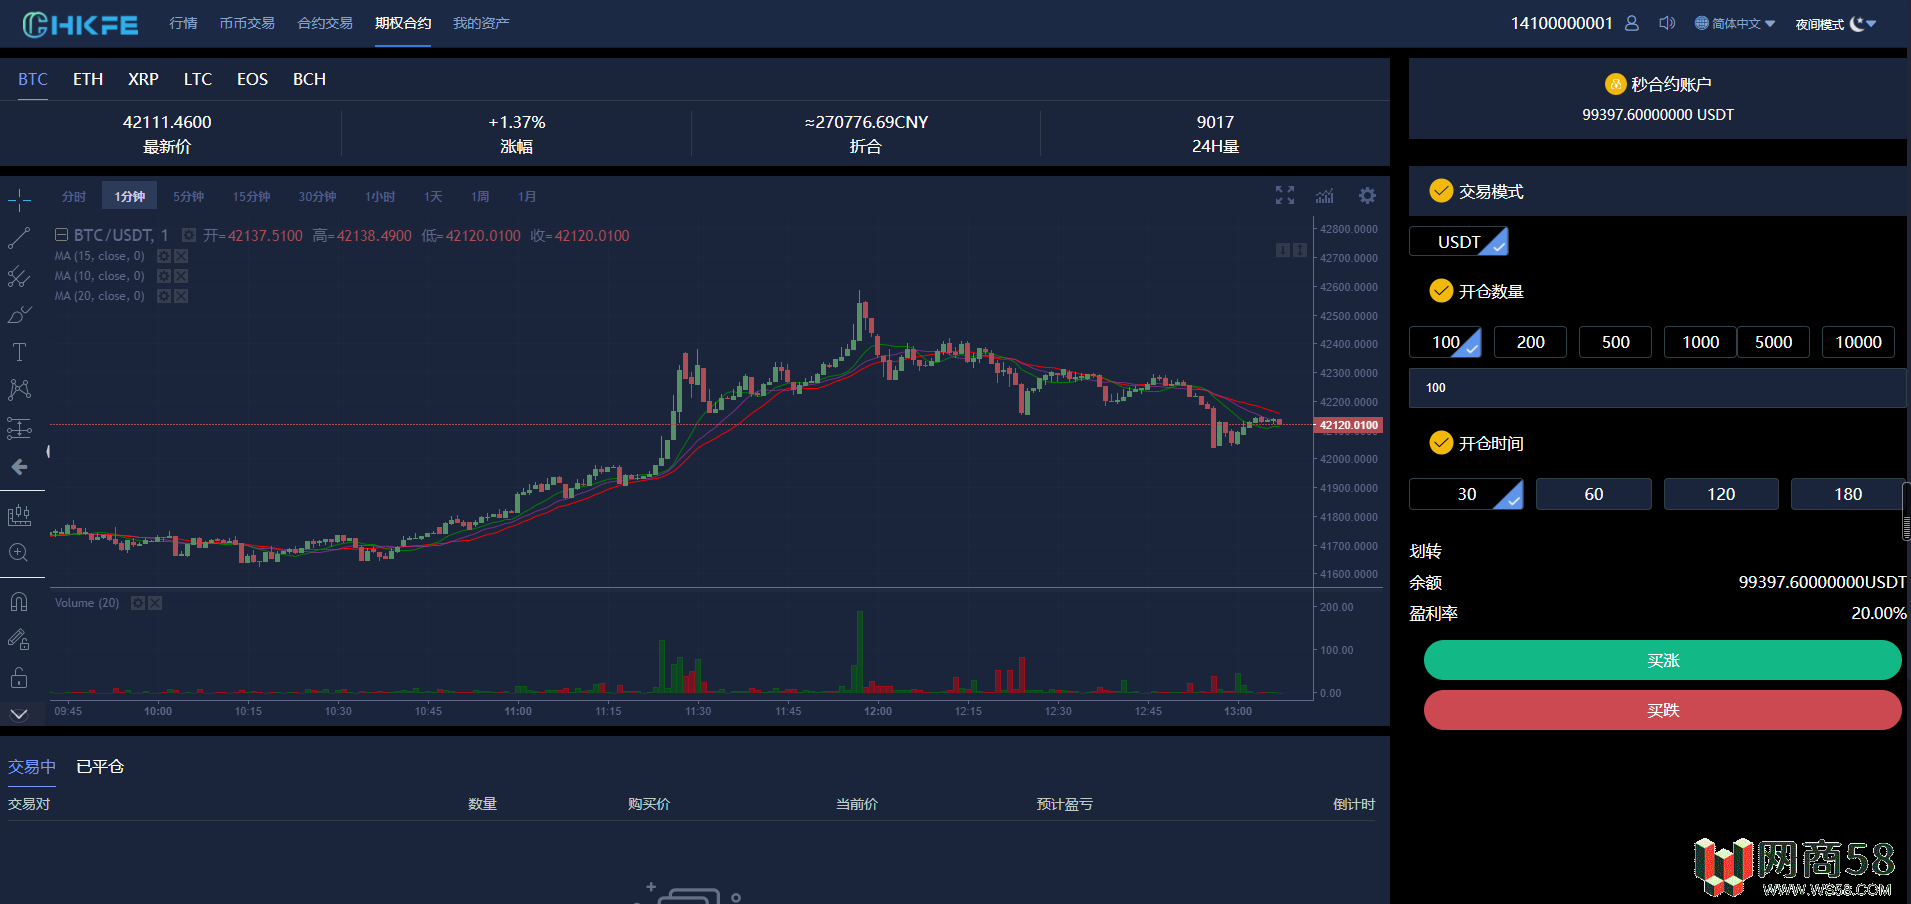The width and height of the screenshot is (1911, 904).
Task: Click the quantity input field showing 100
Action: pos(1657,388)
